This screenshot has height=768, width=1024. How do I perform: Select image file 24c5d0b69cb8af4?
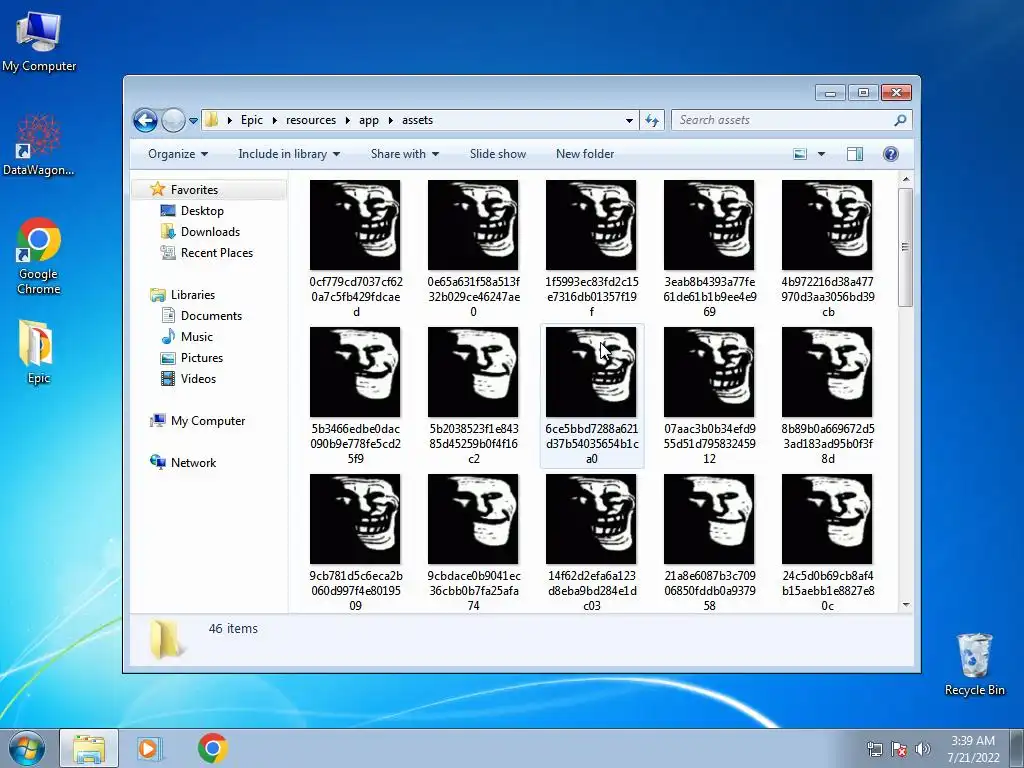tap(827, 543)
